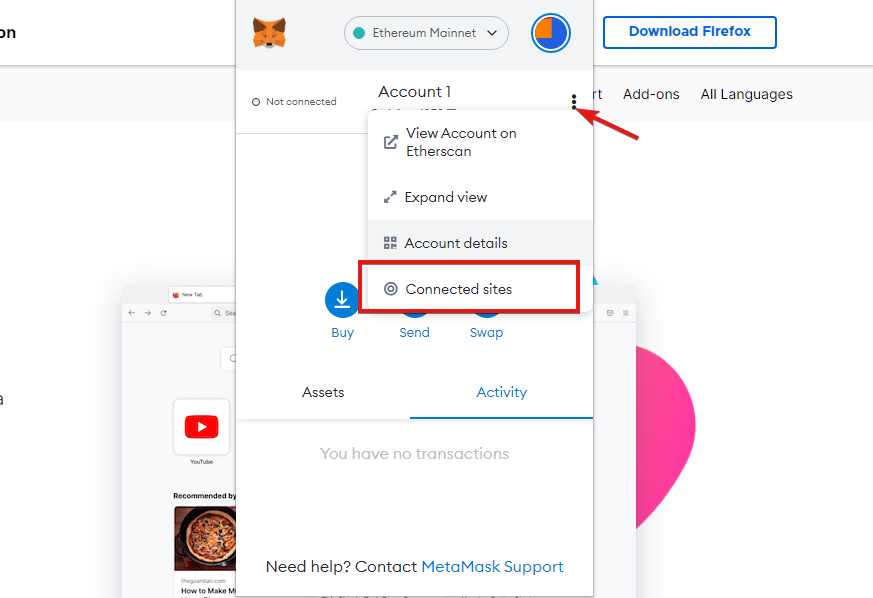Viewport: 873px width, 598px height.
Task: Click the Buy download-arrow icon
Action: pos(342,300)
